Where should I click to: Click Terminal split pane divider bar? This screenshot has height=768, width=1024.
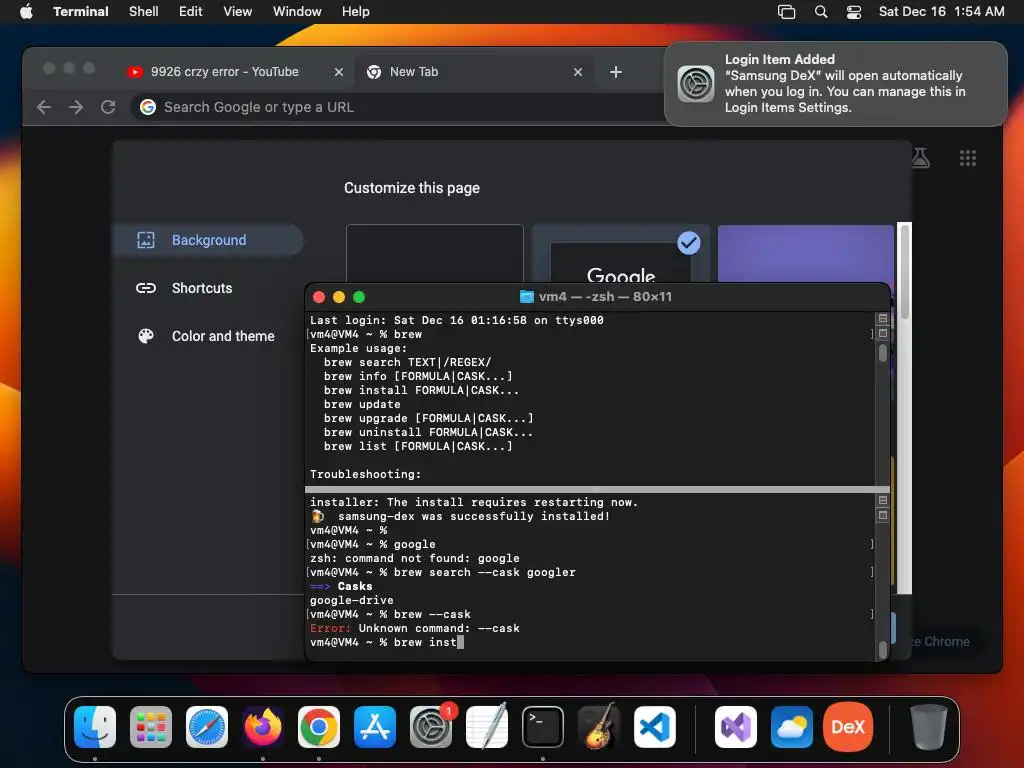(x=597, y=489)
